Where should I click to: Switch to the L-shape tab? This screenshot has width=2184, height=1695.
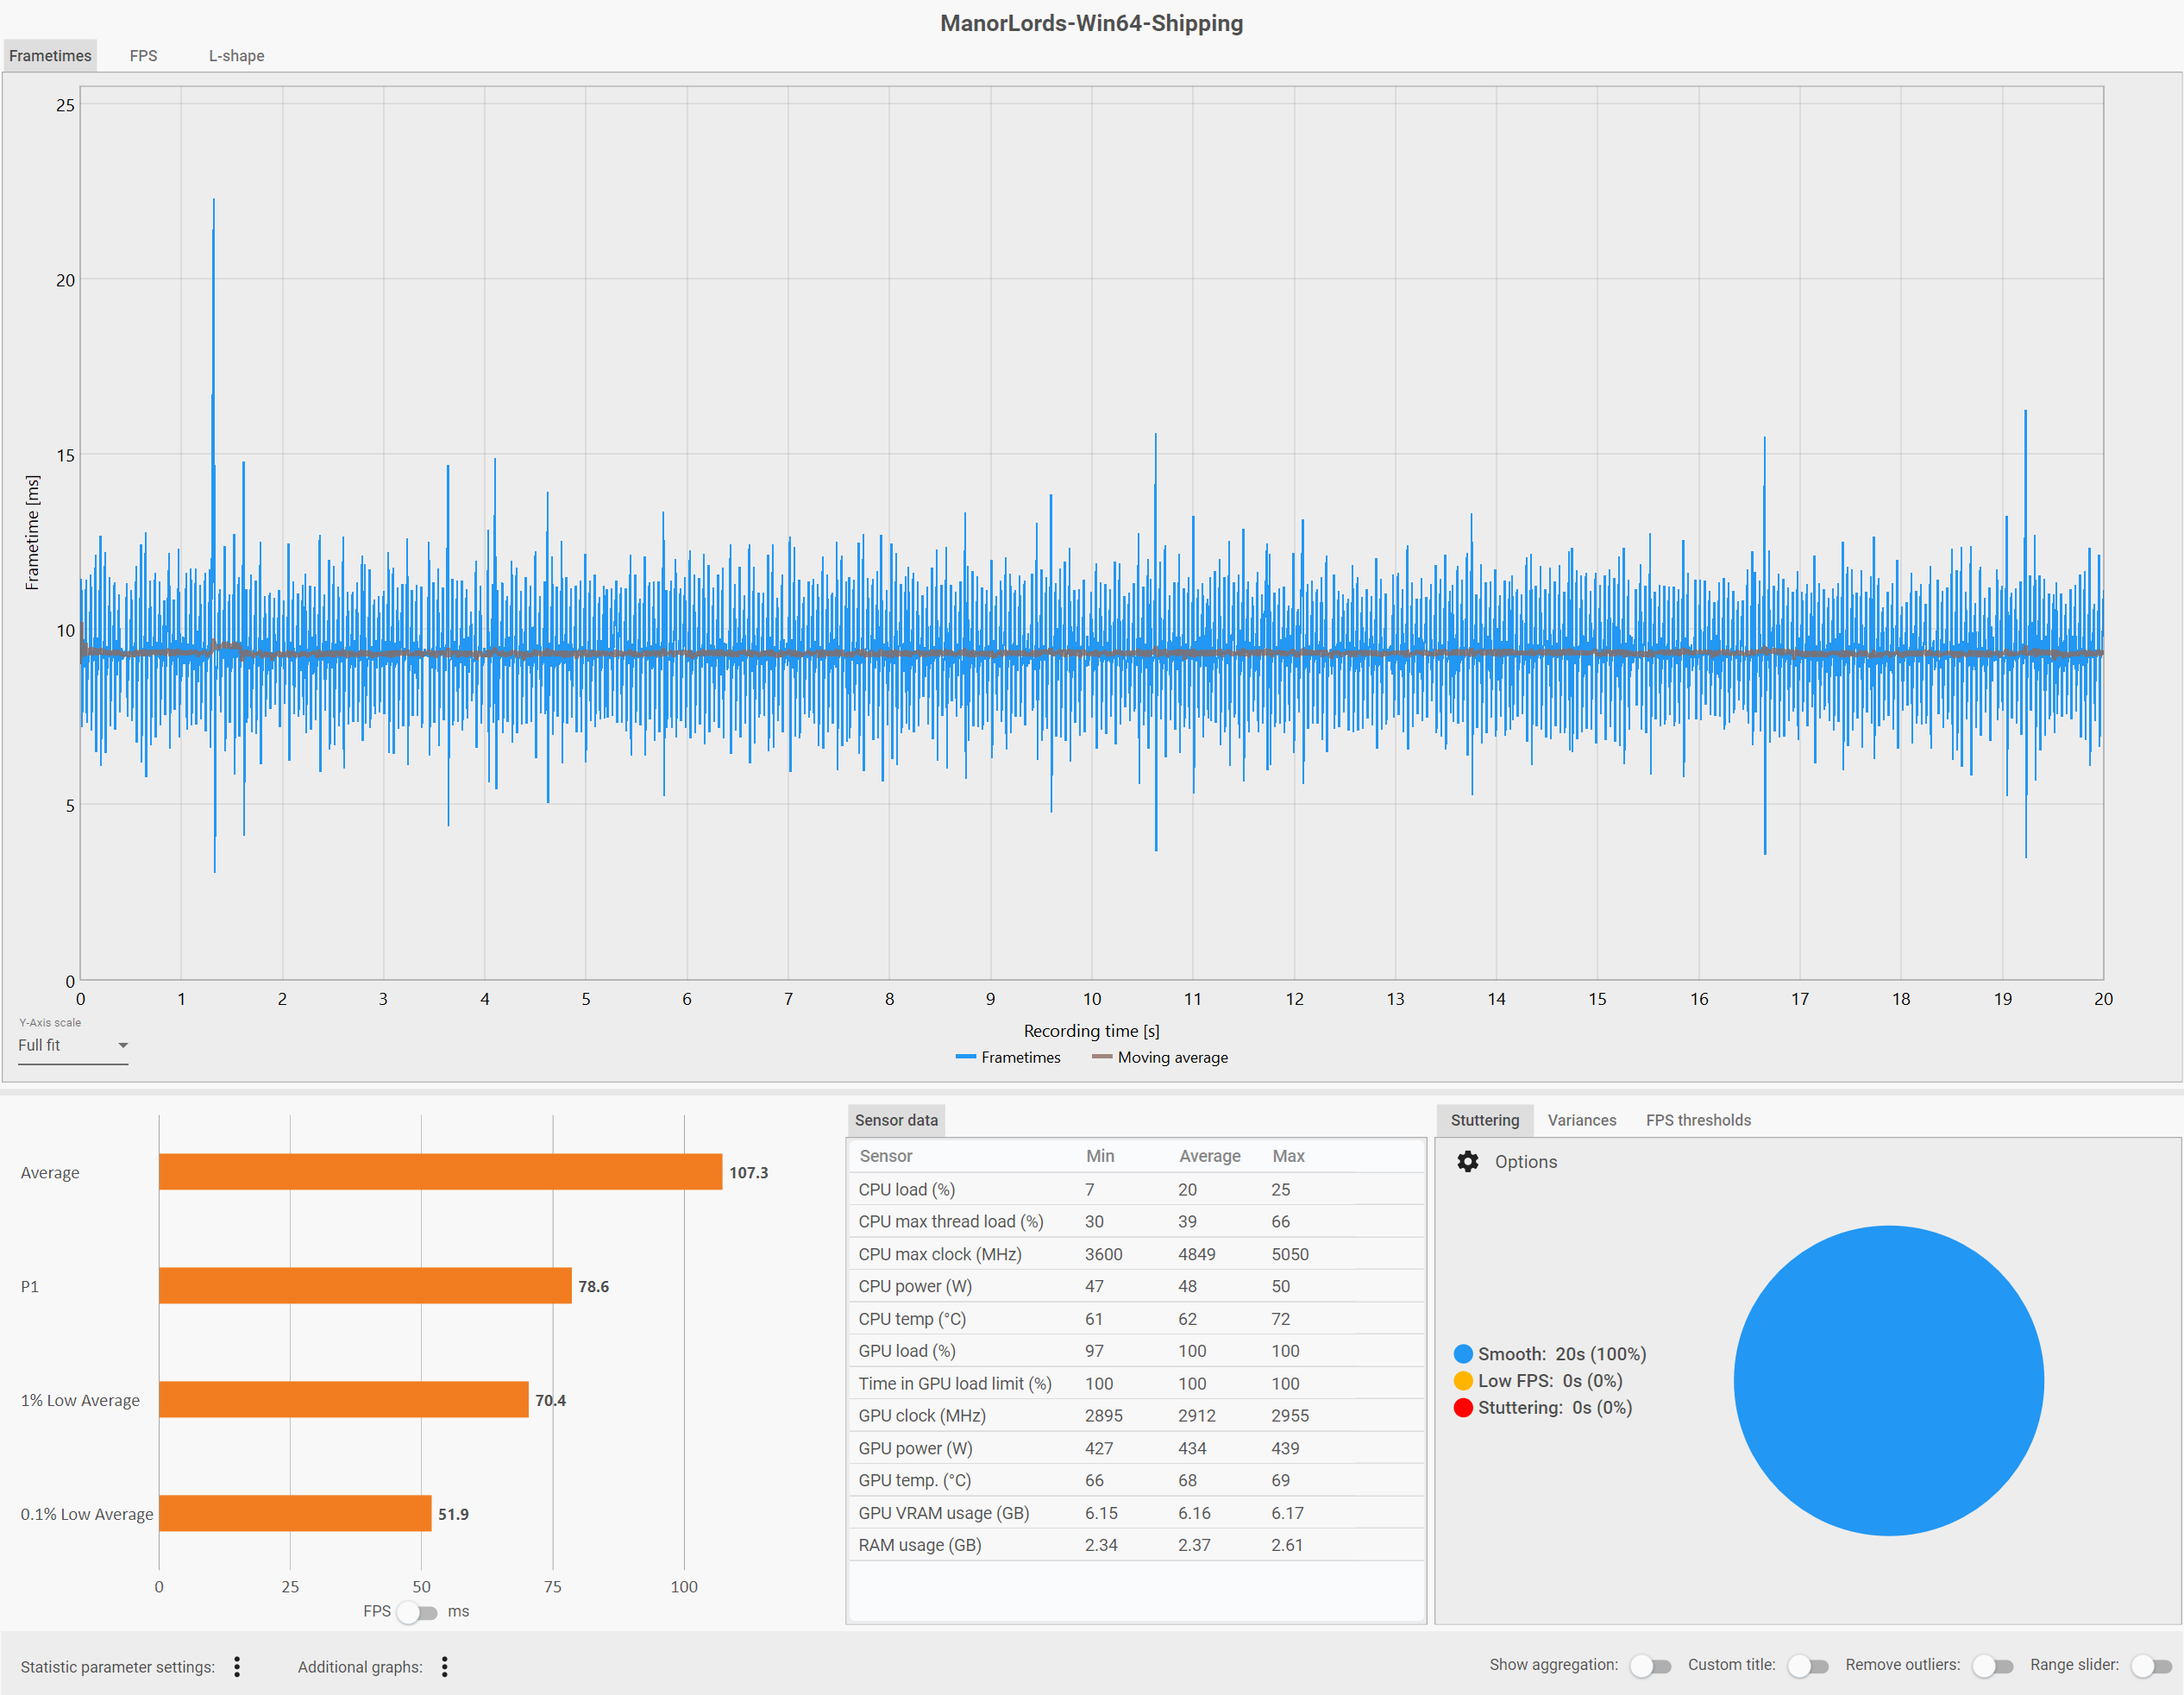tap(236, 56)
